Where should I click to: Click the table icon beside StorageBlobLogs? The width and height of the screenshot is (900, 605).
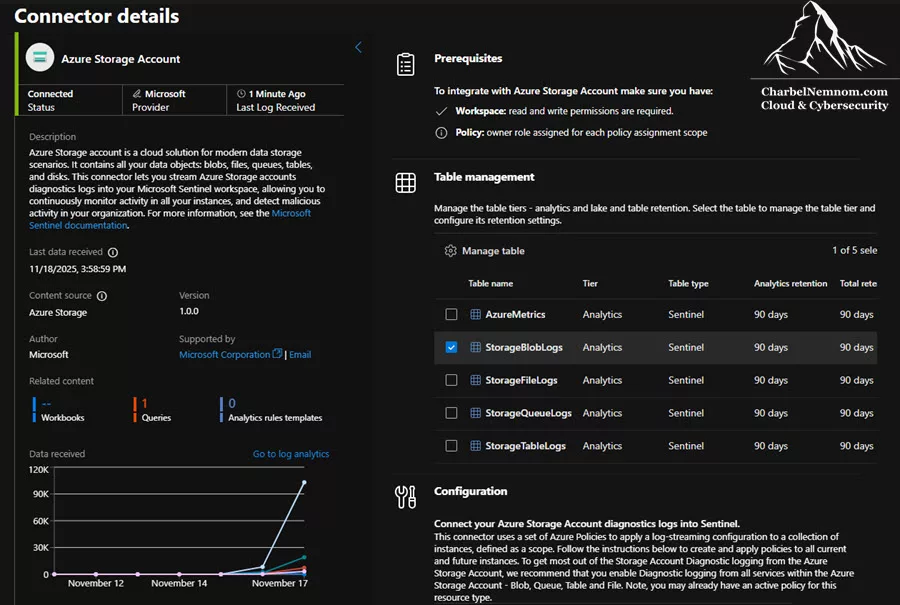pos(475,347)
